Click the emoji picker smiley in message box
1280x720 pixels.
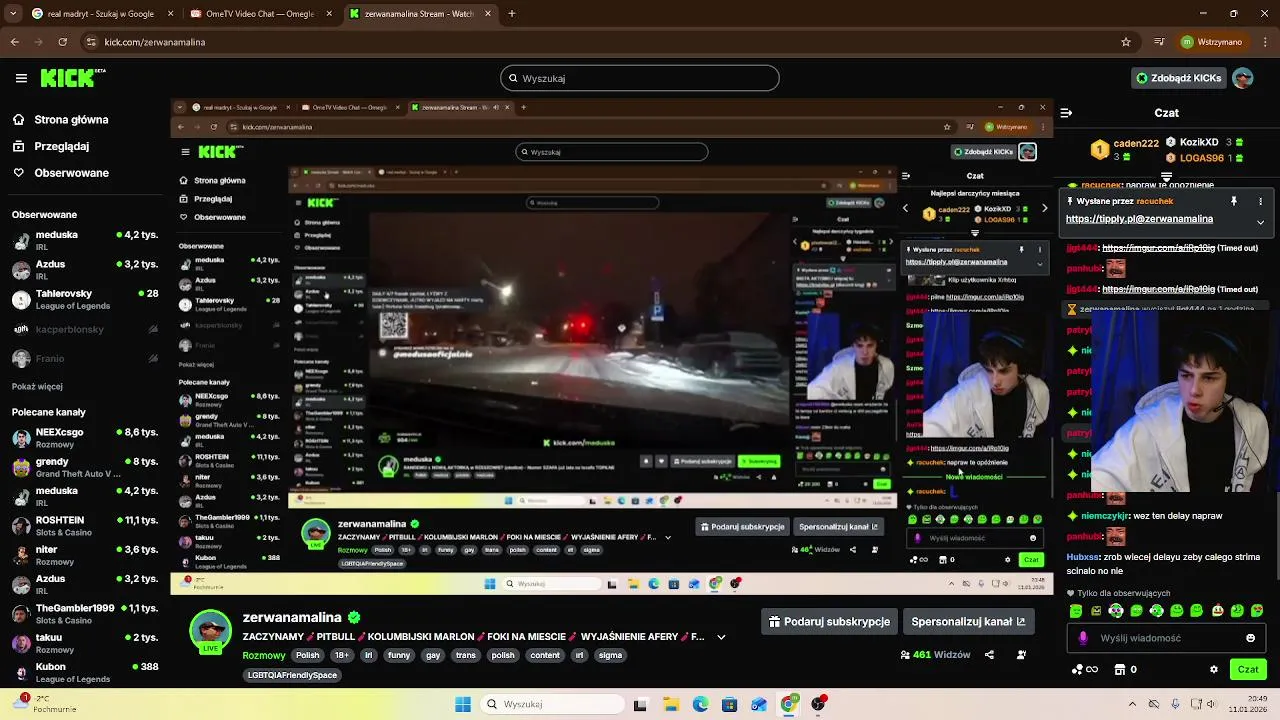click(x=1250, y=638)
